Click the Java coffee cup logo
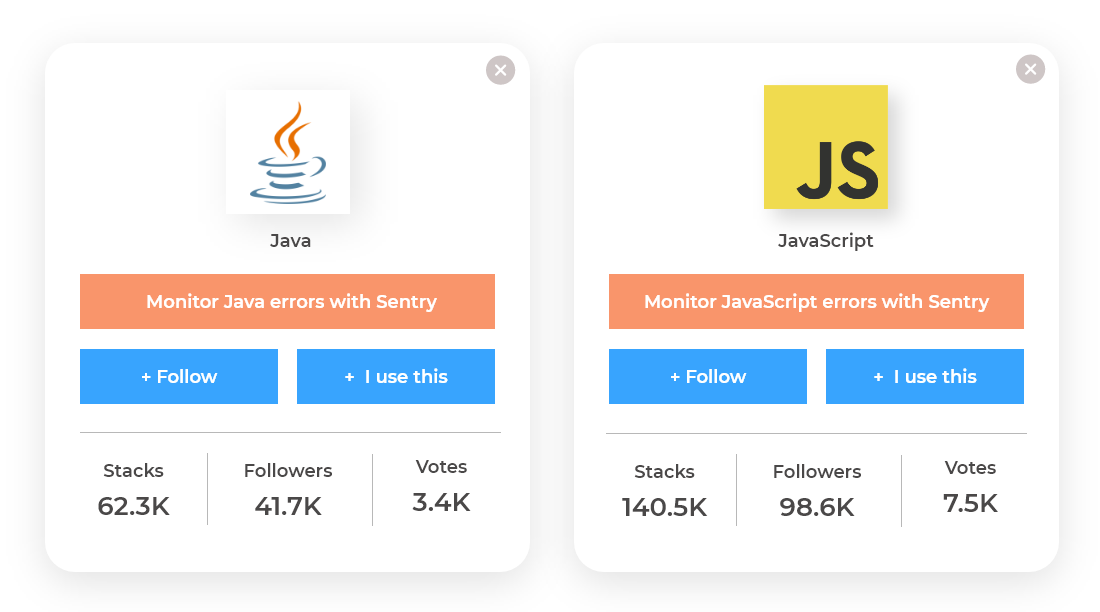Viewport: 1100px width, 612px height. 288,152
